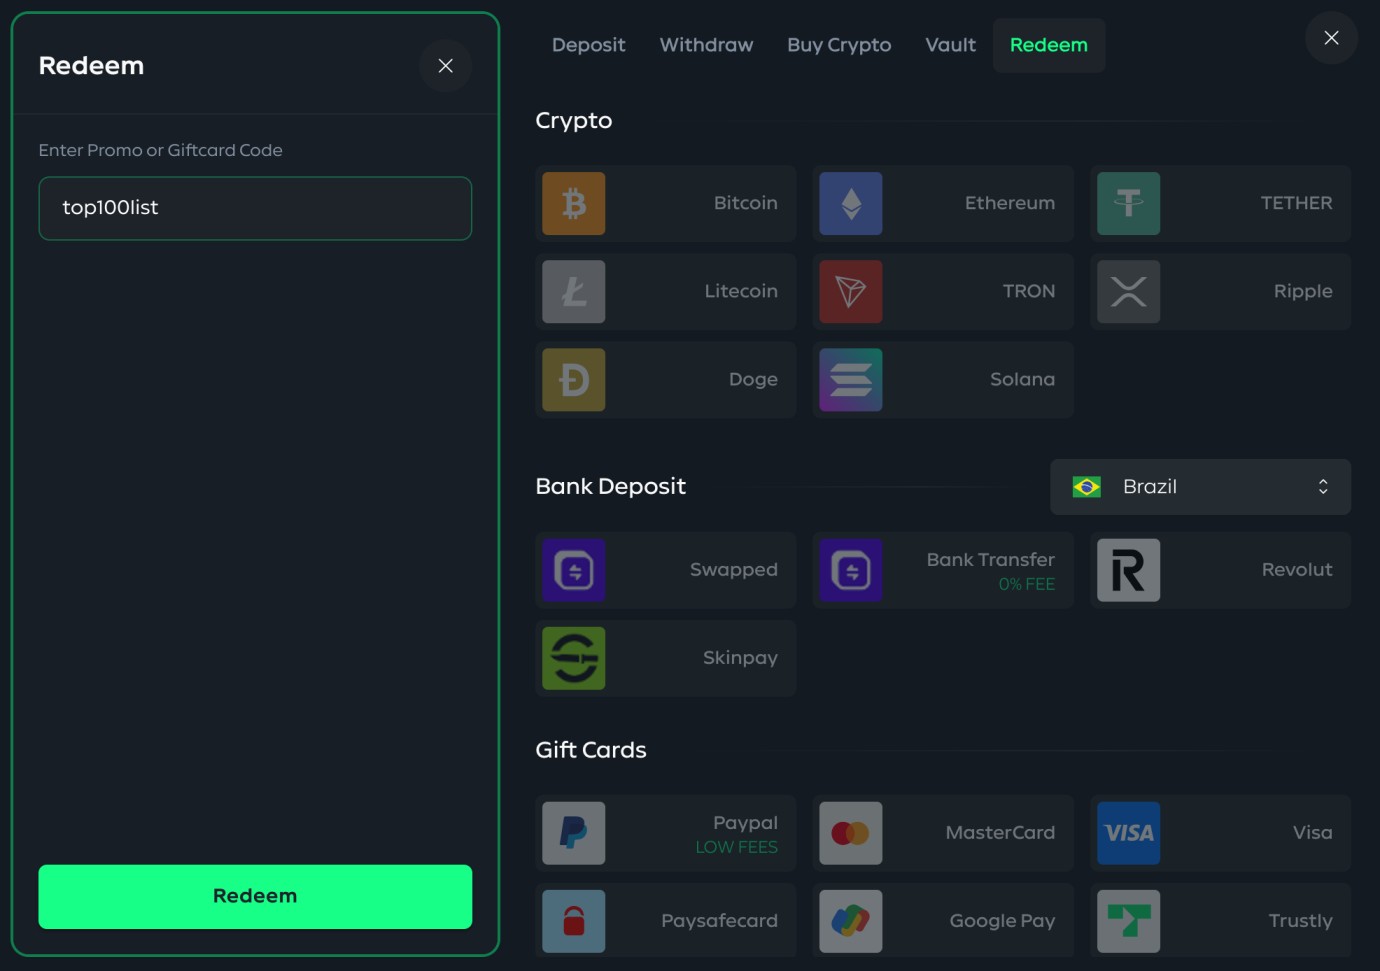The height and width of the screenshot is (971, 1380).
Task: Click the Paysafecard lock icon
Action: [574, 921]
